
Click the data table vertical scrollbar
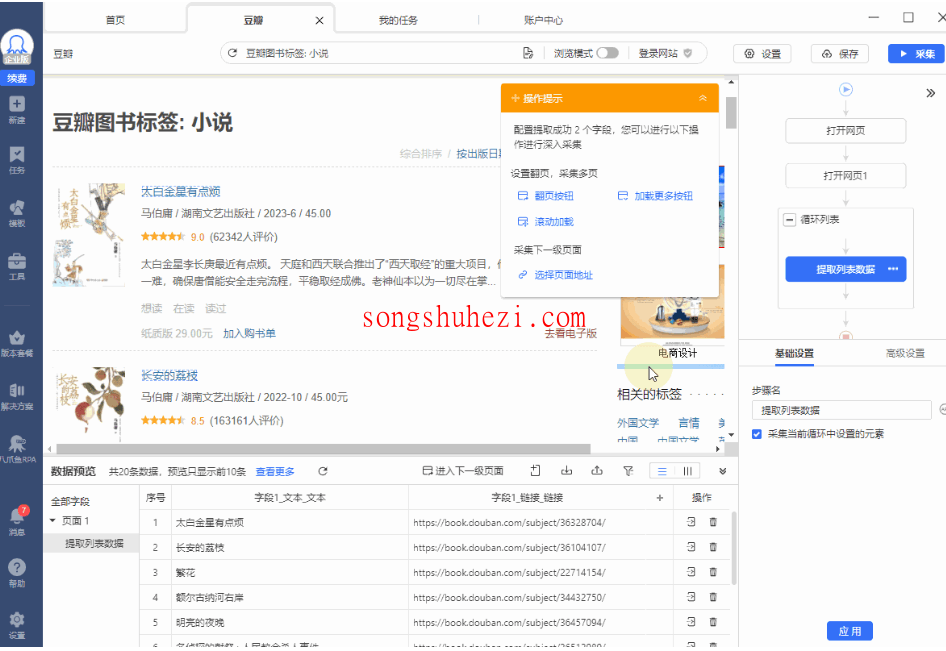(x=734, y=548)
